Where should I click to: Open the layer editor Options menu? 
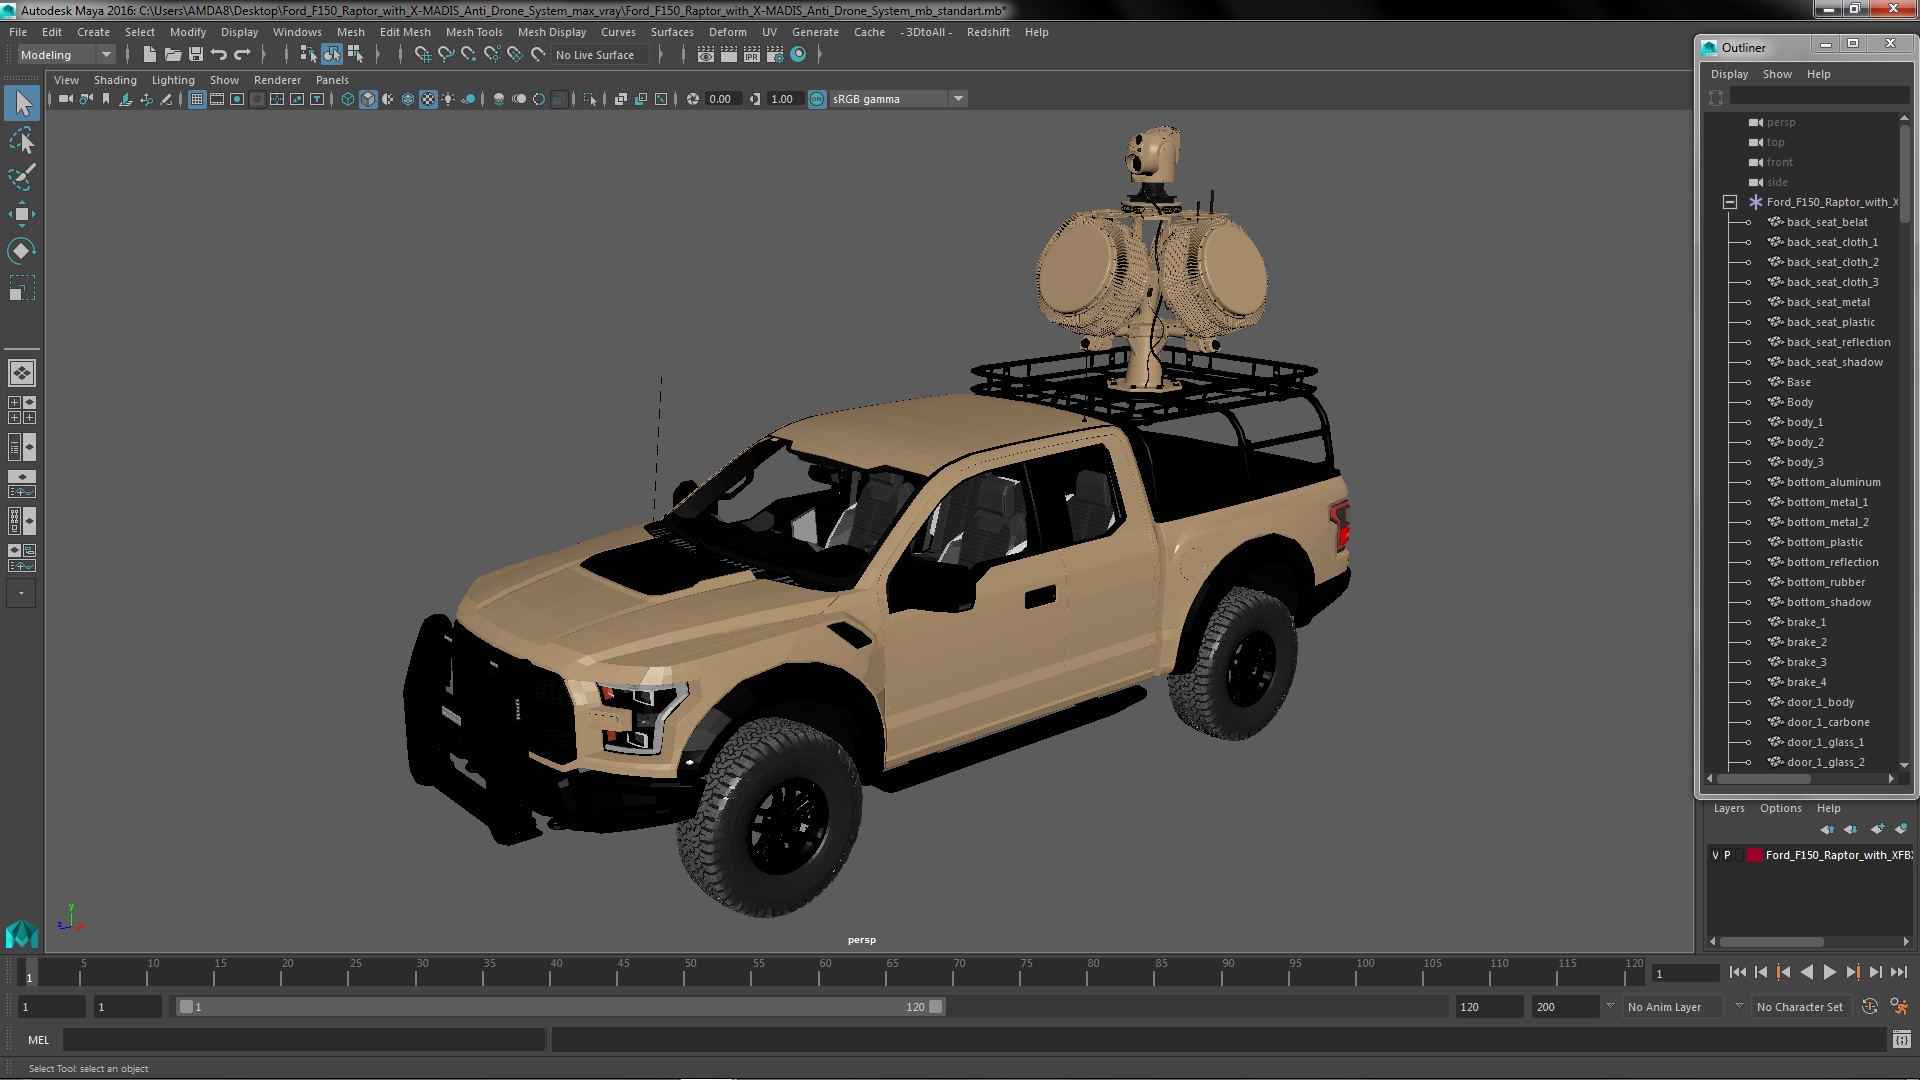[1781, 808]
